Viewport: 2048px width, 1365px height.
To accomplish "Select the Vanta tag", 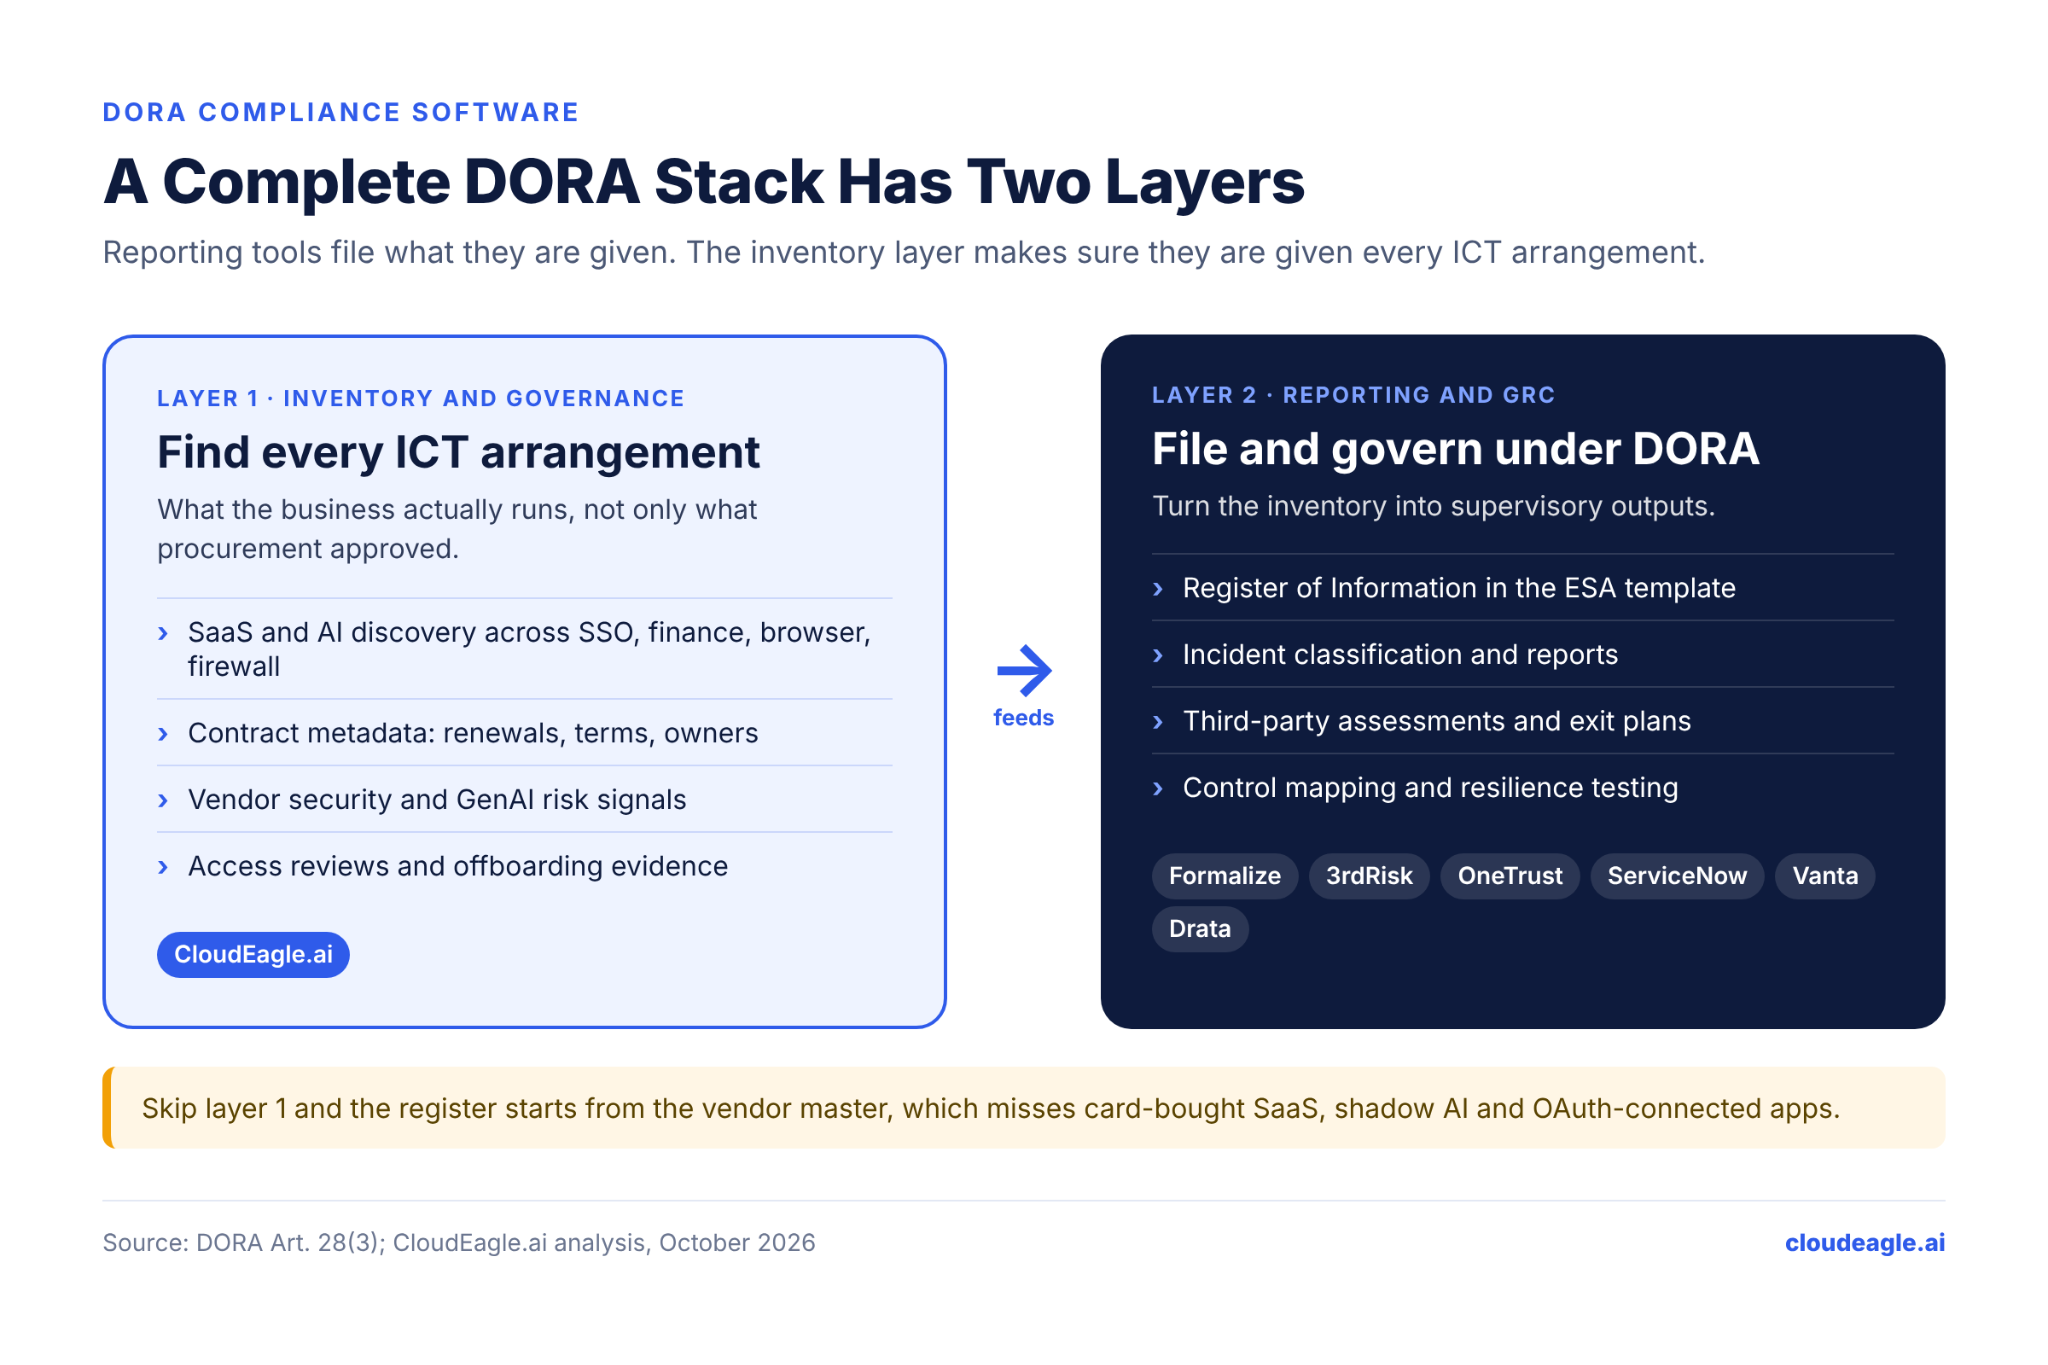I will point(1825,876).
